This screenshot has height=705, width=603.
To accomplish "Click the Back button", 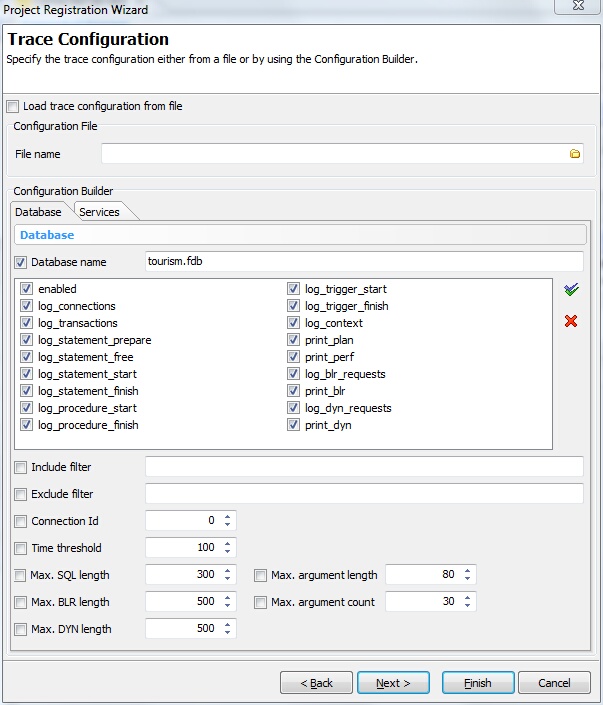I will tap(316, 683).
